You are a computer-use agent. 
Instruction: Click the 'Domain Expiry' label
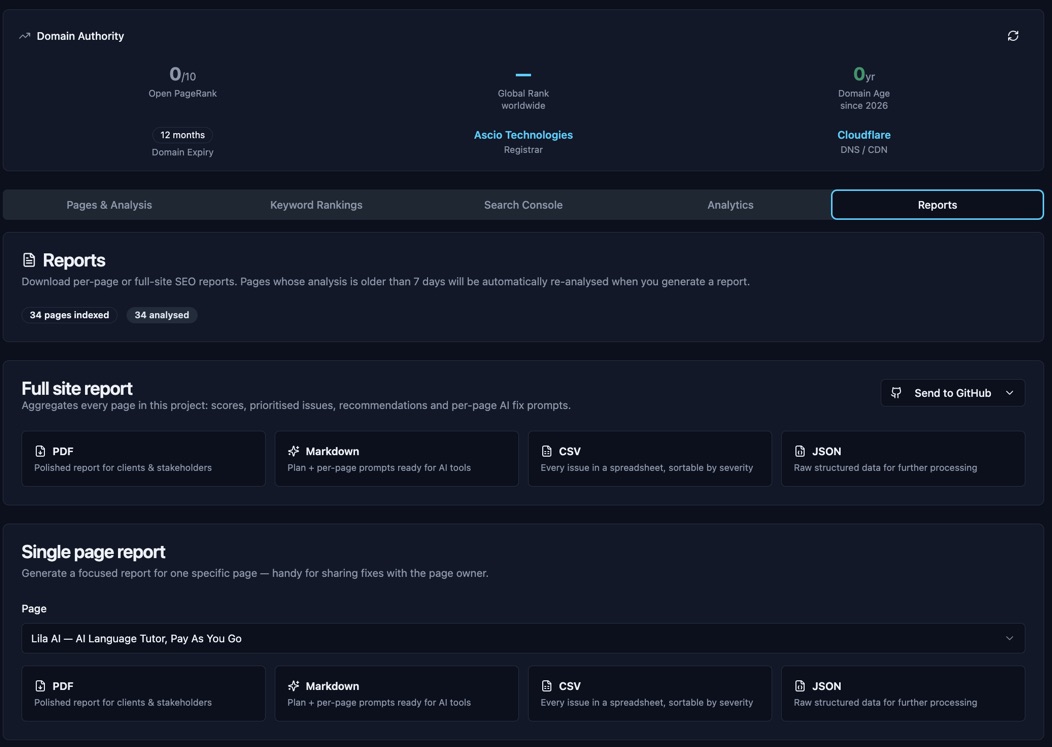[x=182, y=152]
